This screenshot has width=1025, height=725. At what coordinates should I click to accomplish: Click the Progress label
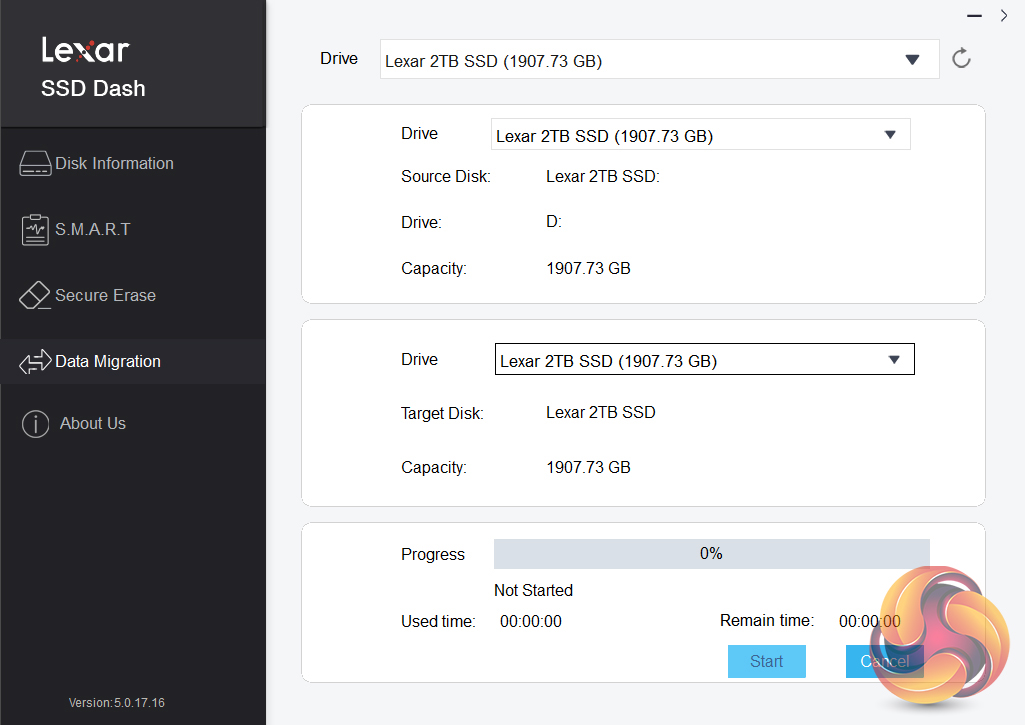[433, 554]
